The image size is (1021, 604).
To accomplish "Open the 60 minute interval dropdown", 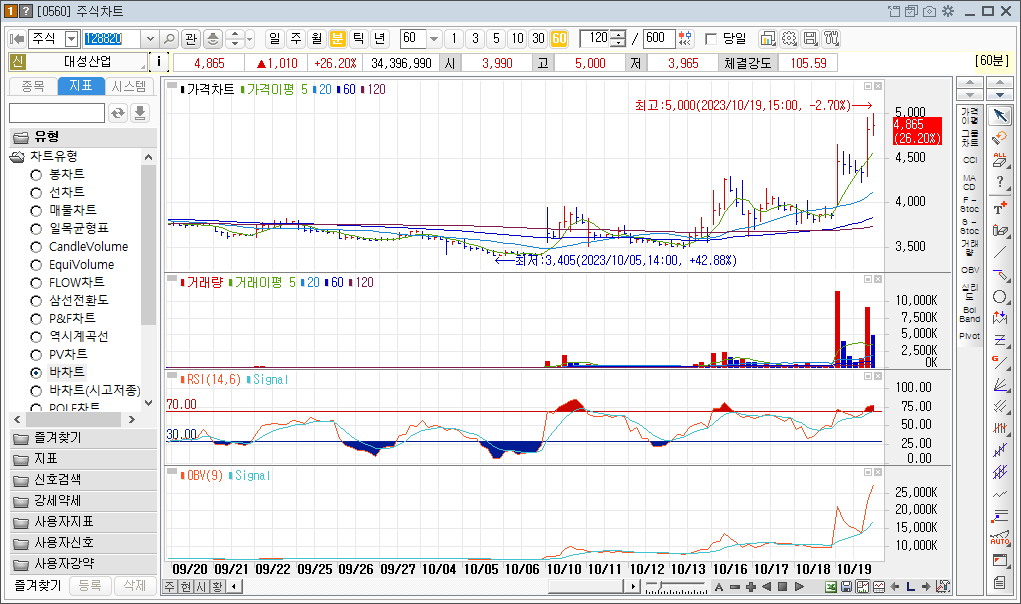I will [434, 39].
